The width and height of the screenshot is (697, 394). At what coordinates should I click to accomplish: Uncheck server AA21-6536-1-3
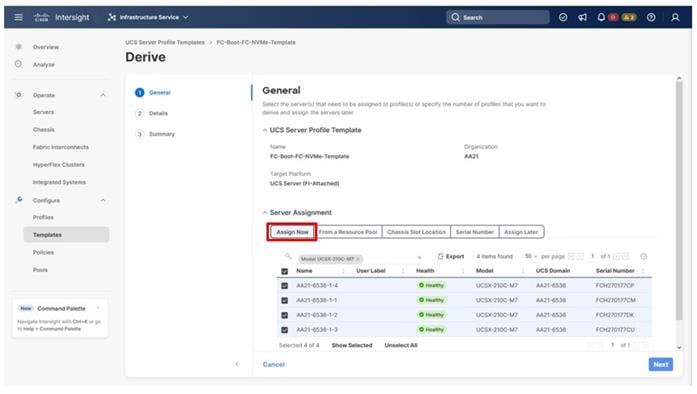tap(284, 330)
